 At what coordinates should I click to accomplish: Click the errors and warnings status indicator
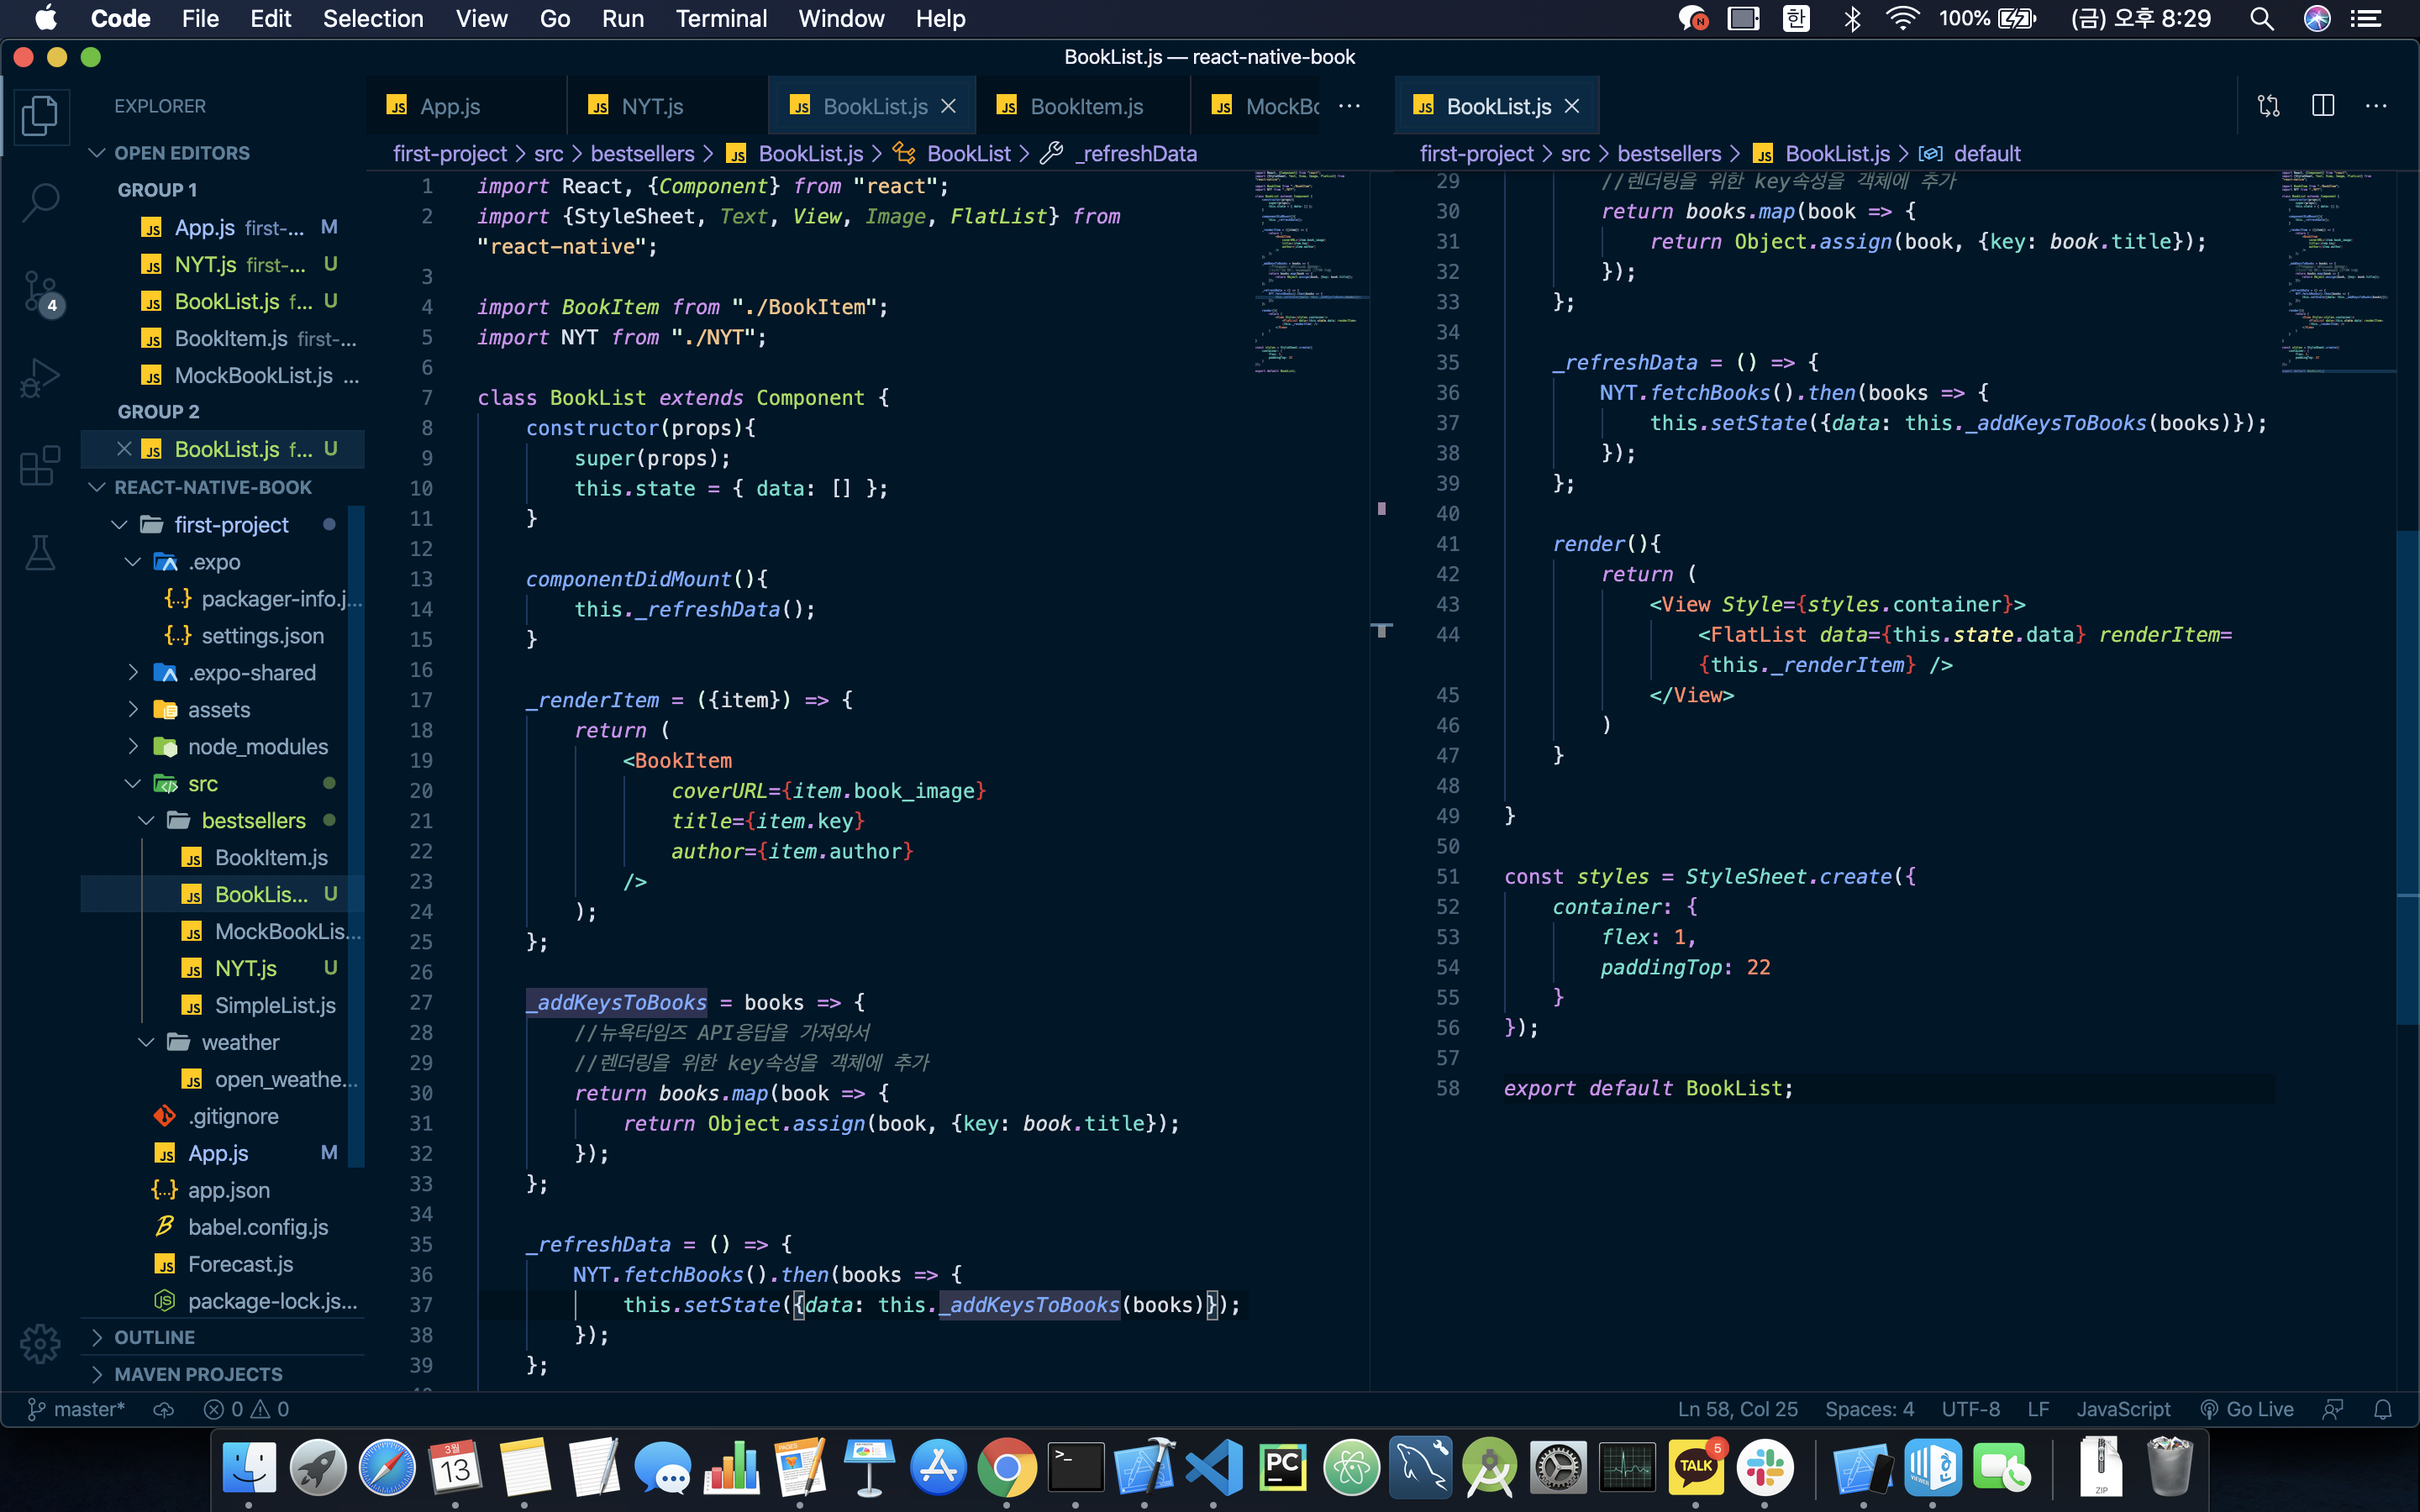click(246, 1409)
